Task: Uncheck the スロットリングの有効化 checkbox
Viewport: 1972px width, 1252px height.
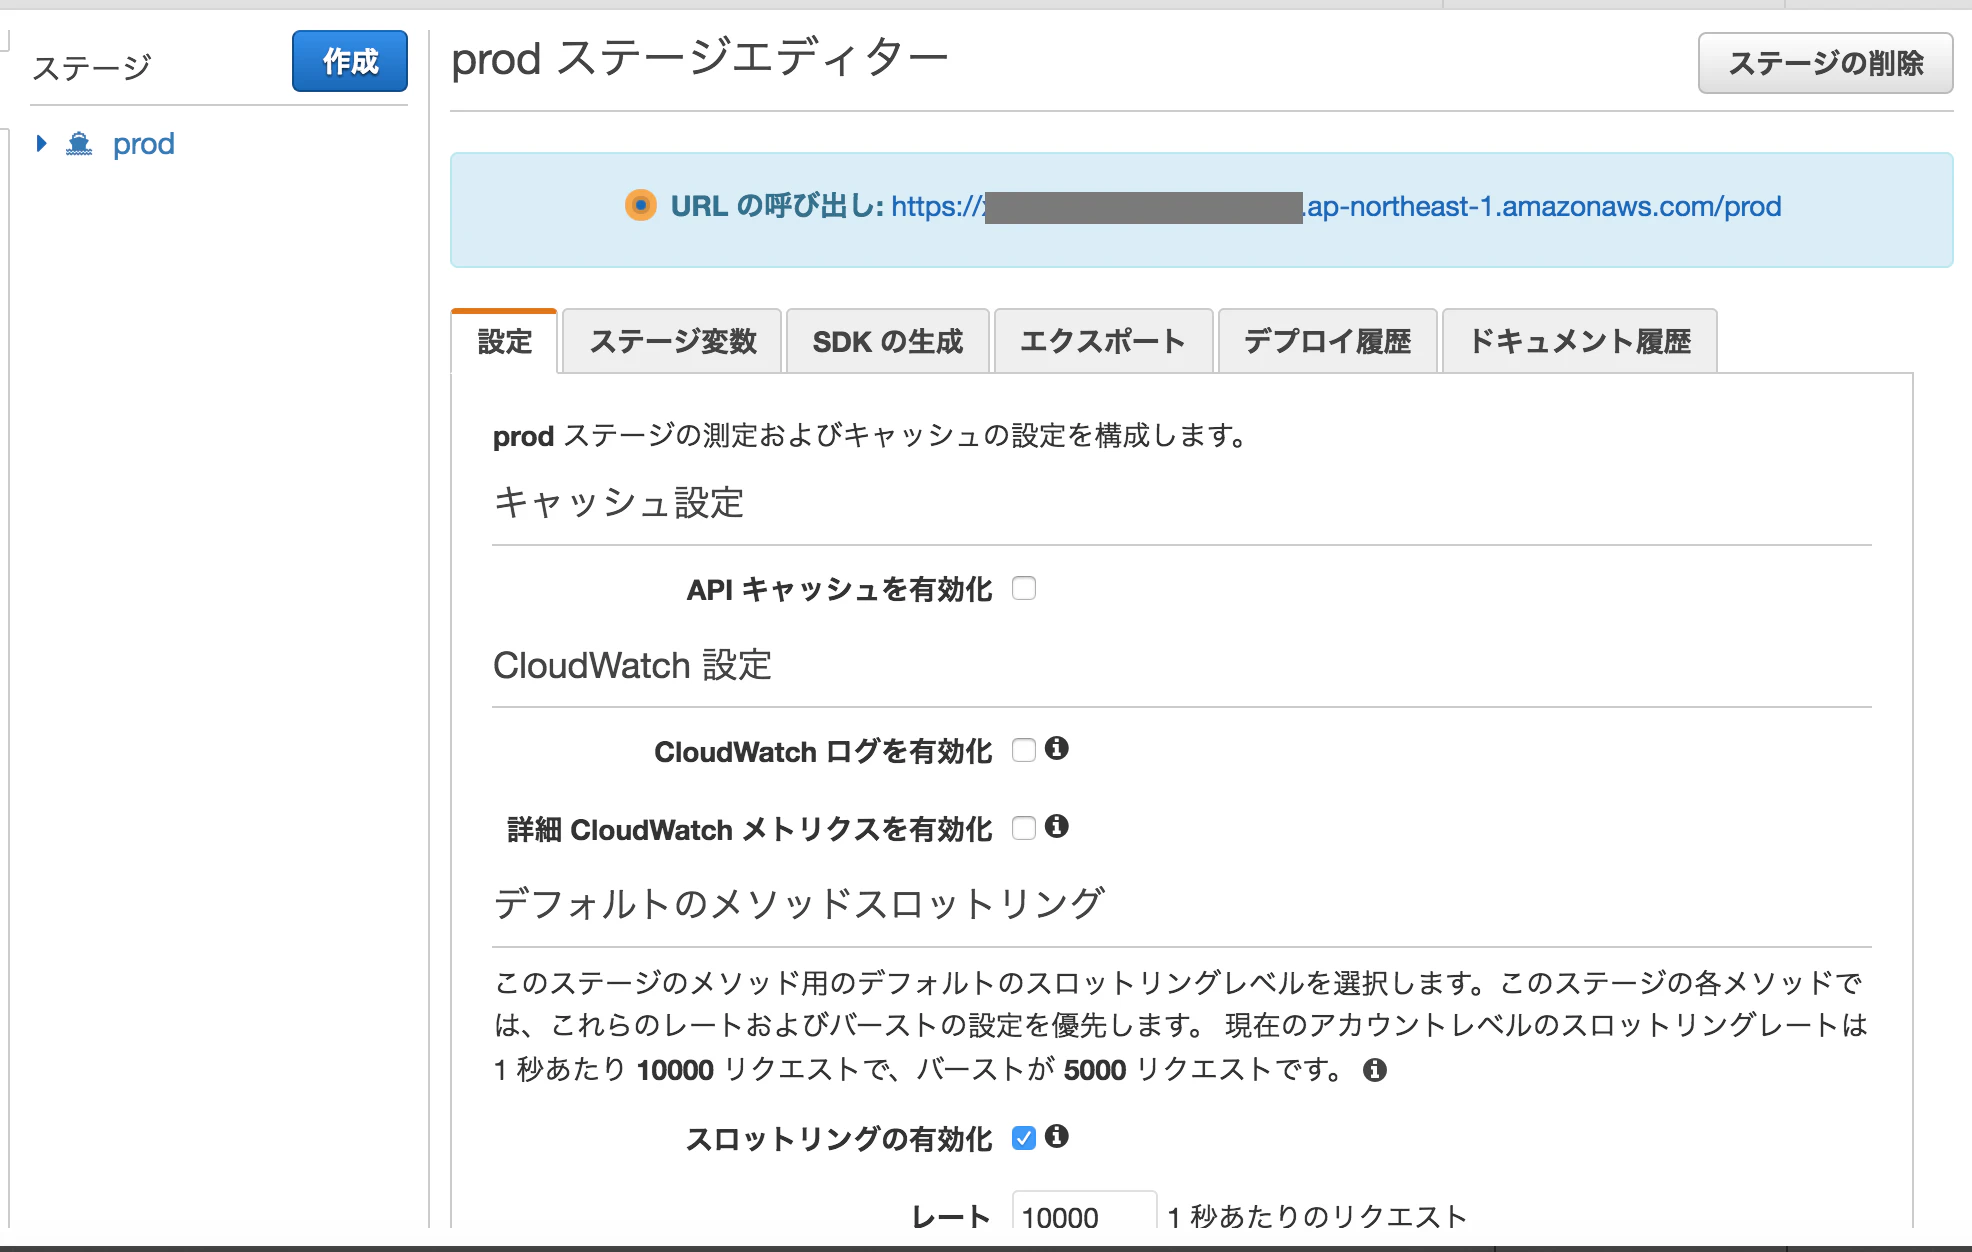Action: point(1024,1138)
